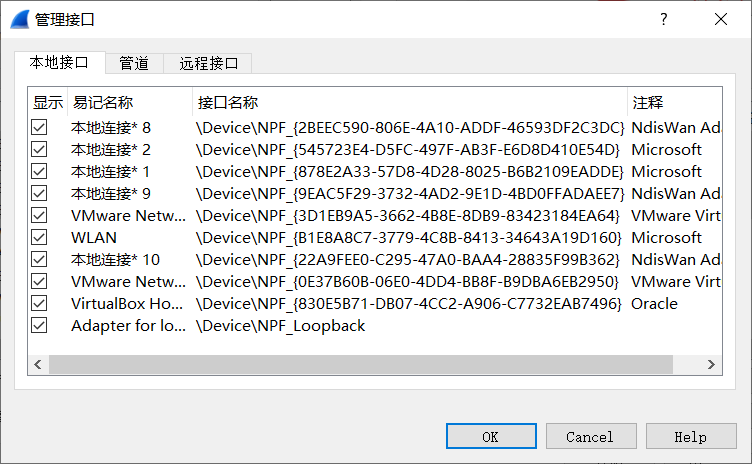
Task: Click the Wireshark fin icon in title bar
Action: point(20,20)
